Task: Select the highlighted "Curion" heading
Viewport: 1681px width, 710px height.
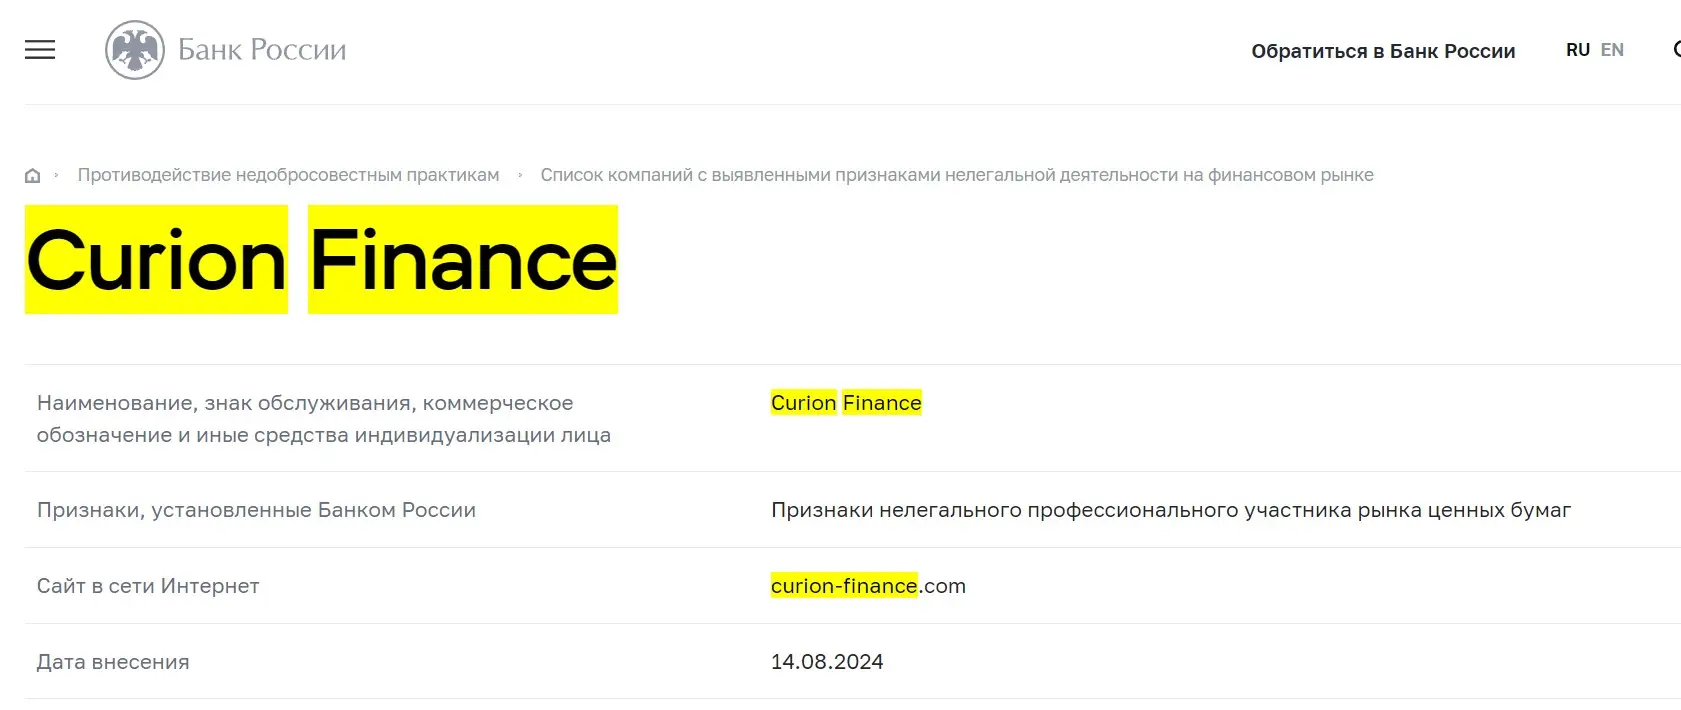Action: 155,260
